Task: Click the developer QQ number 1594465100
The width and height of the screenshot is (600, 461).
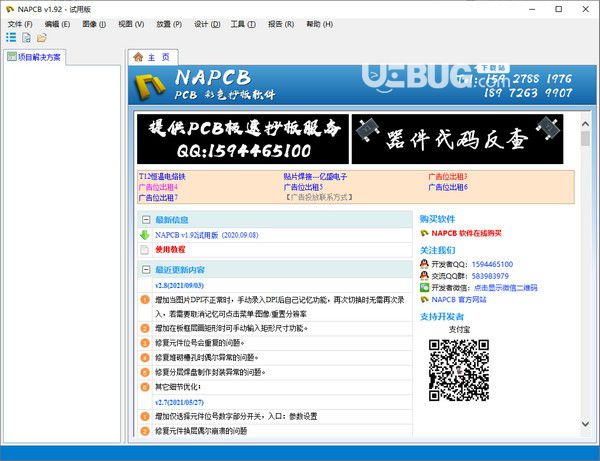Action: point(492,264)
